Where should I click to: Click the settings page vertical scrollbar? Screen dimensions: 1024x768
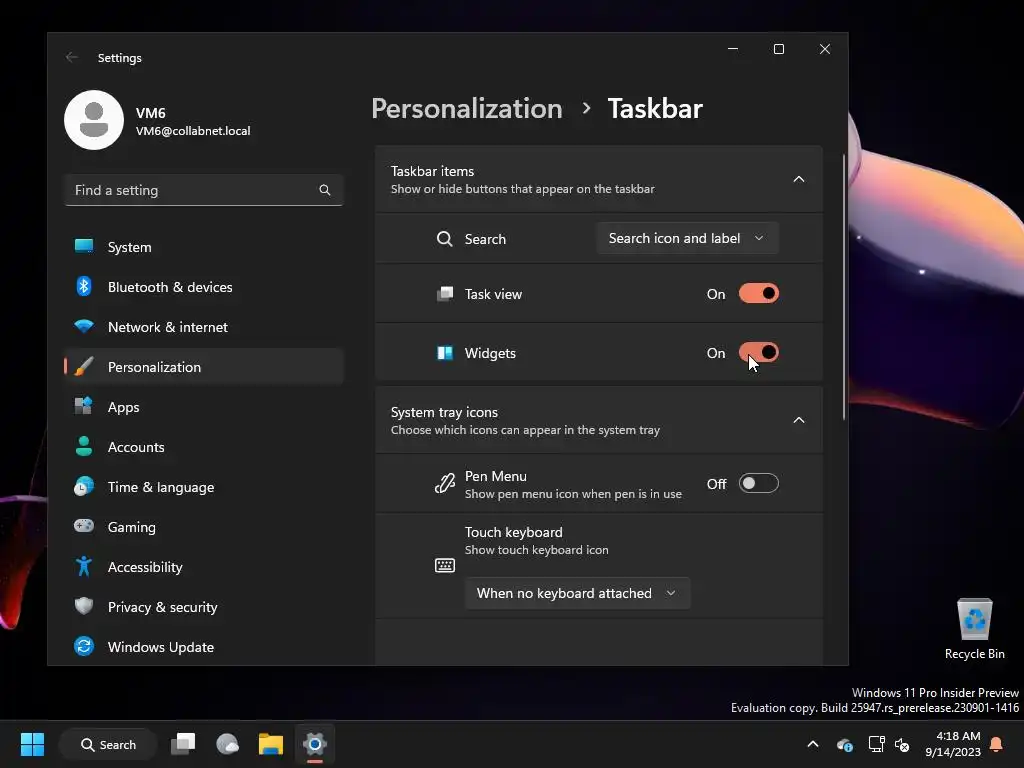click(x=844, y=287)
